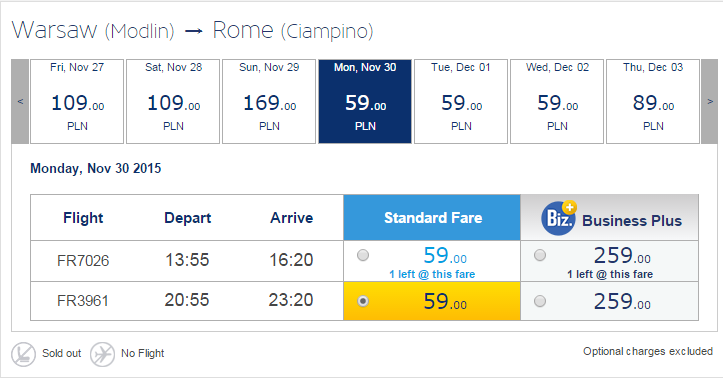Click the No Flight airplane icon
723x378 pixels.
(102, 354)
